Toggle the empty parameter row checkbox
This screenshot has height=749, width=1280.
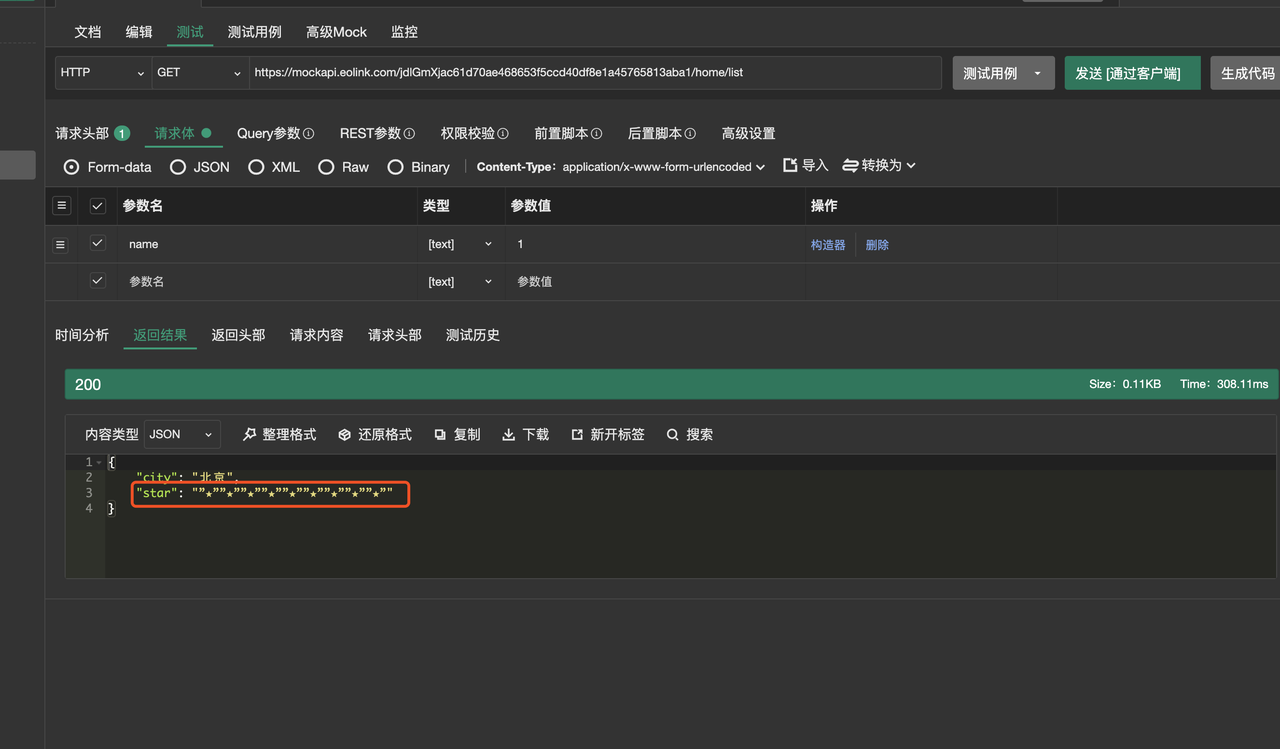98,281
